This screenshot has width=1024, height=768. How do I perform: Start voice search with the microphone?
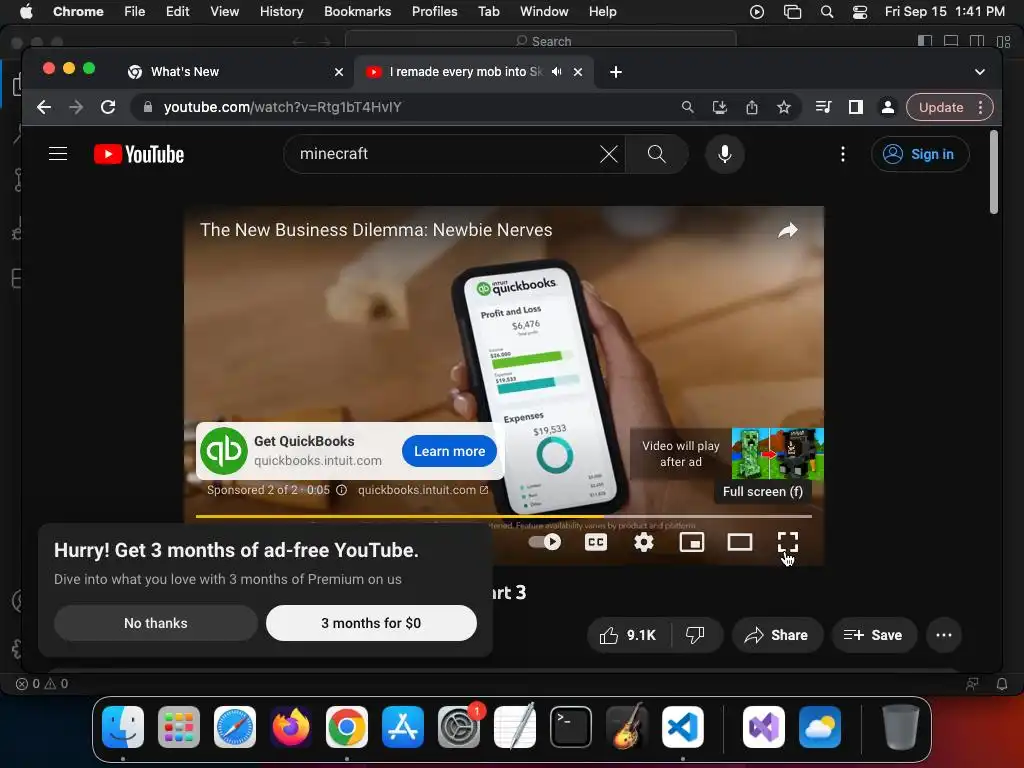(x=724, y=154)
